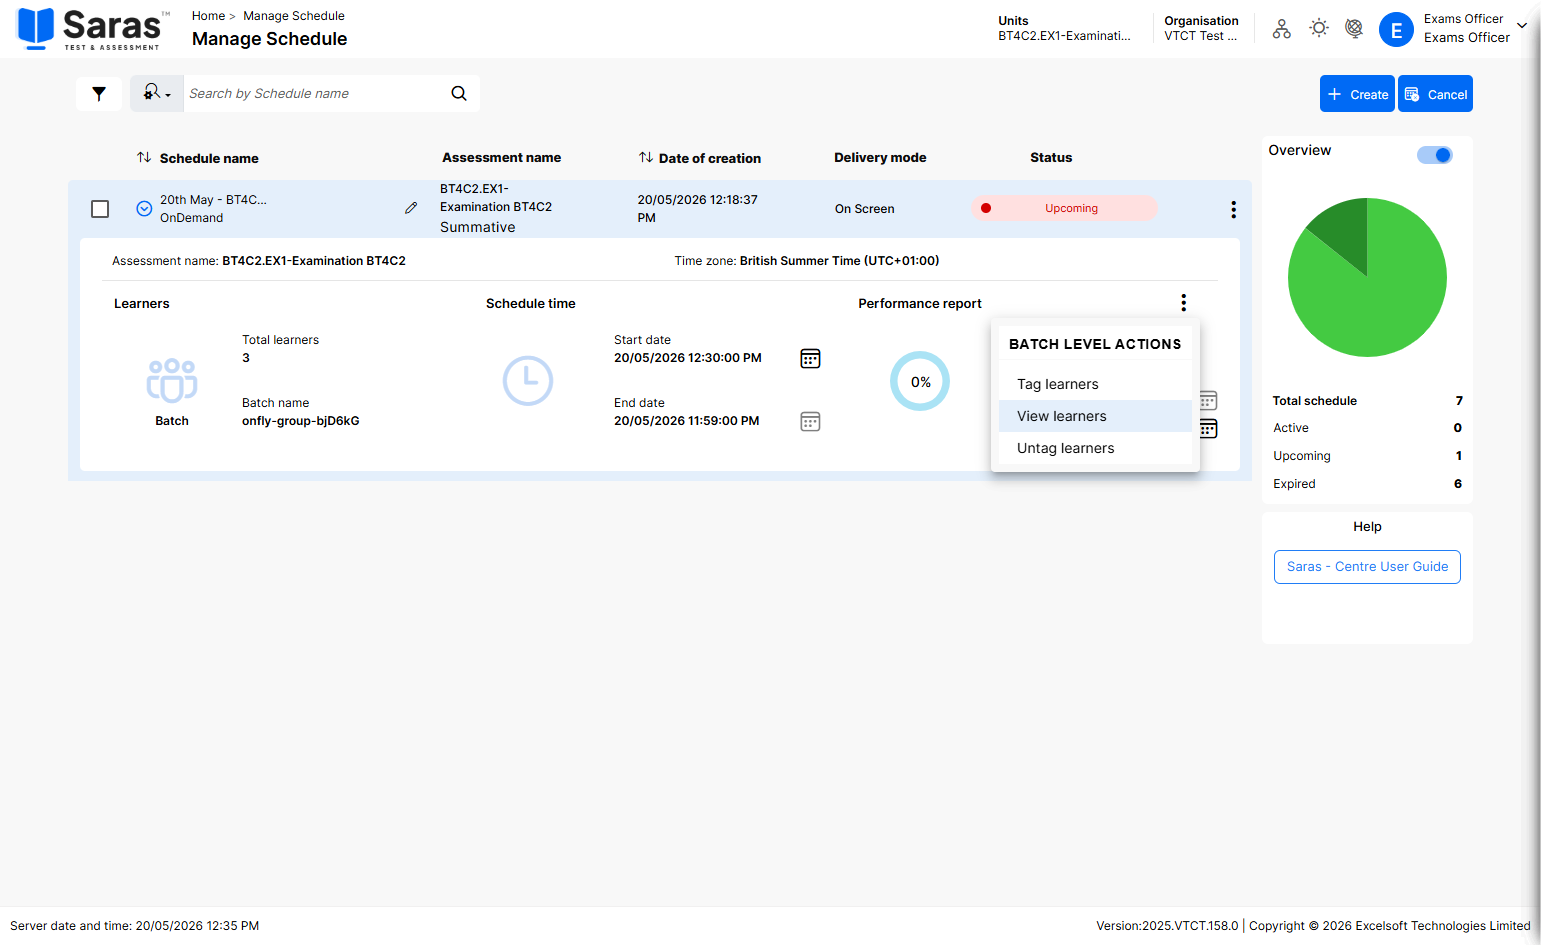
Task: Click the globe language icon
Action: pos(1354,28)
